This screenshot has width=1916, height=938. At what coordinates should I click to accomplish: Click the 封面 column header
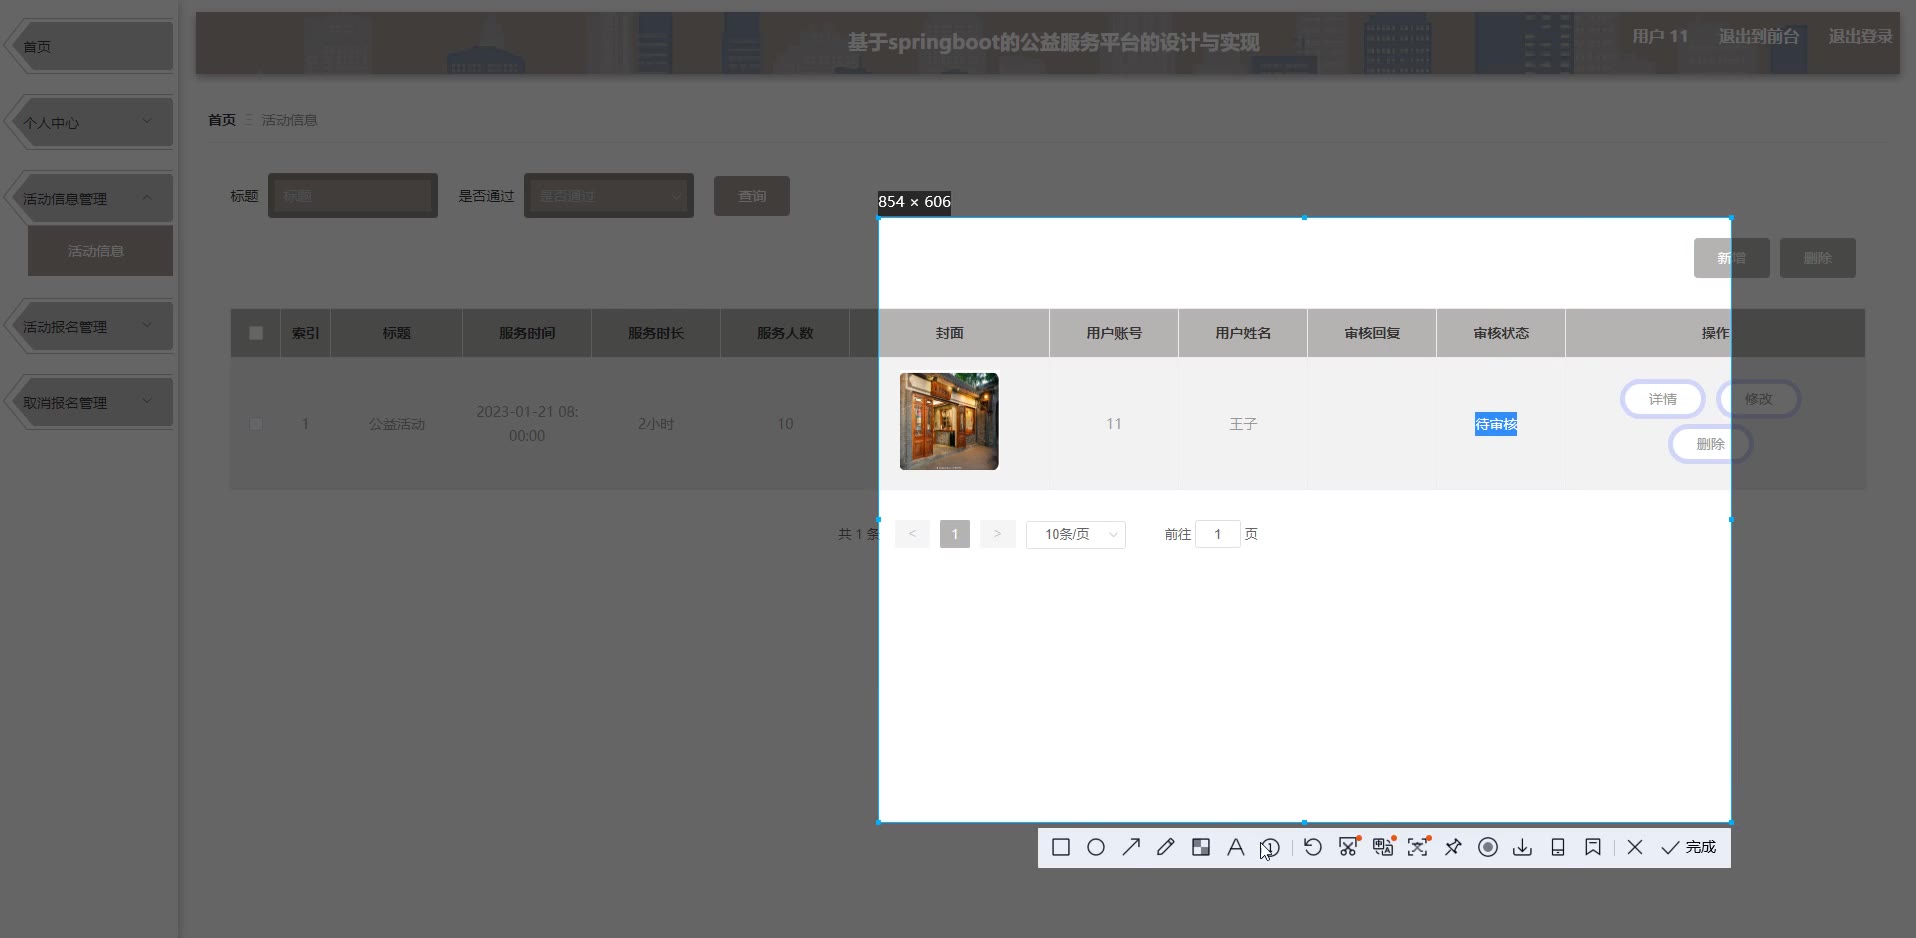[x=950, y=333]
